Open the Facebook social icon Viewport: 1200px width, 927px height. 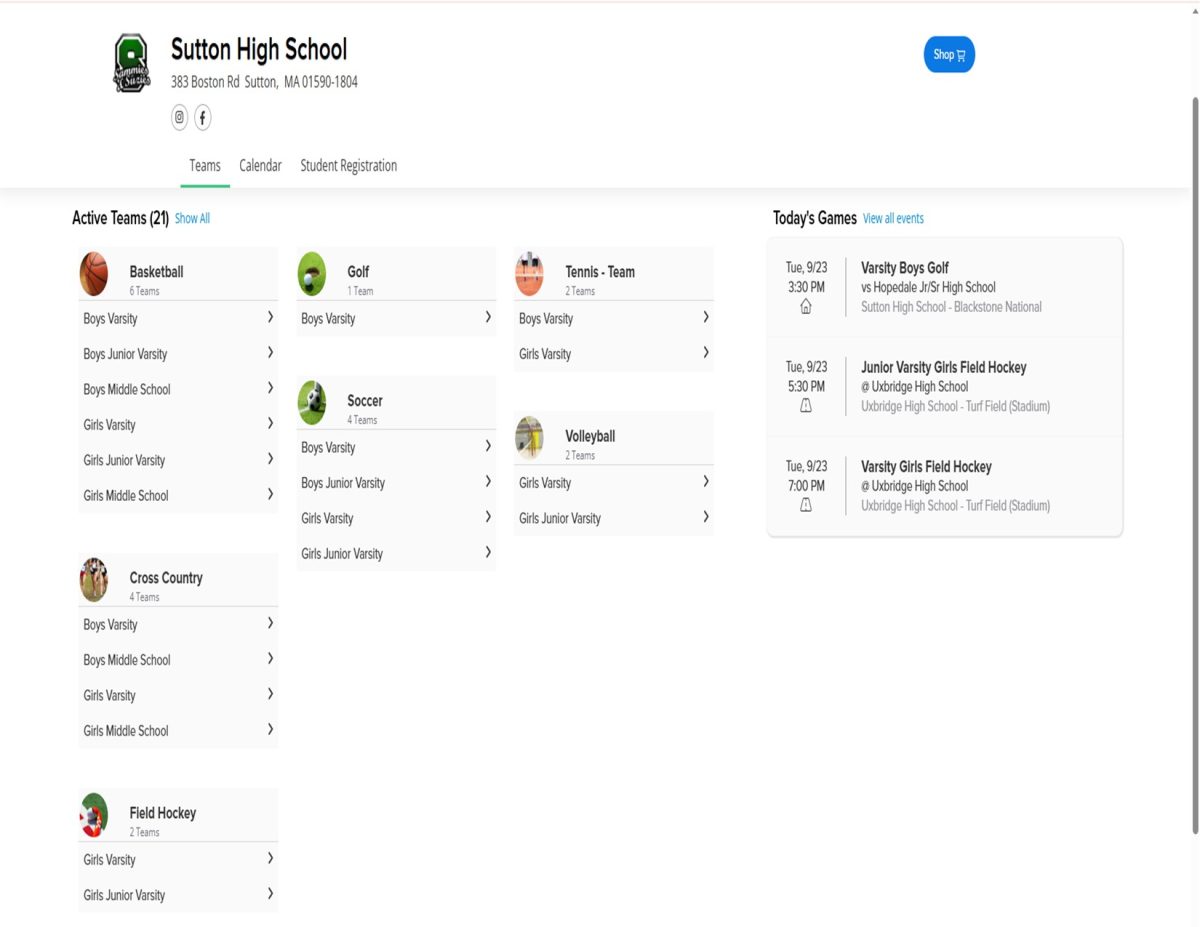(202, 117)
